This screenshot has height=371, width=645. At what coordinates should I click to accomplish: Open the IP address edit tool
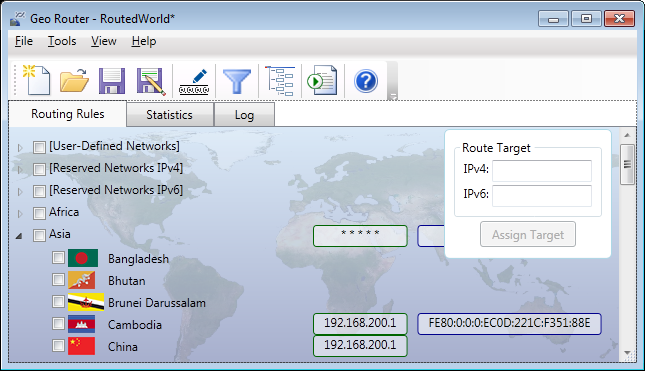tap(194, 82)
